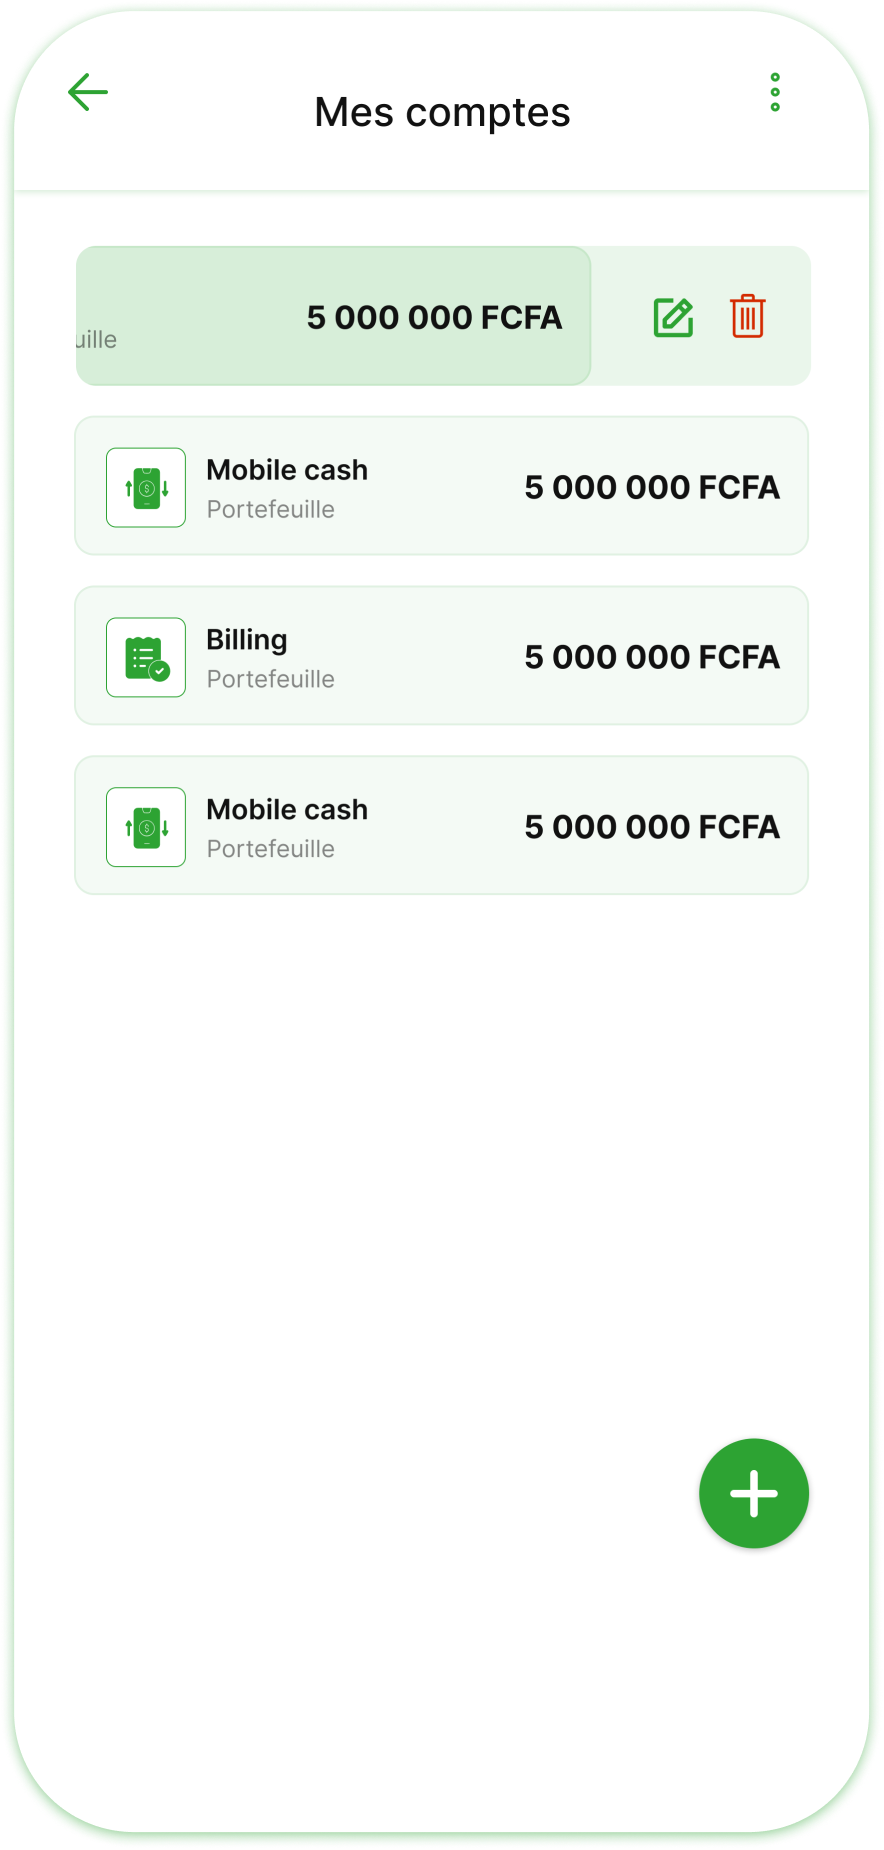Tap the red trash delete icon

coord(748,316)
